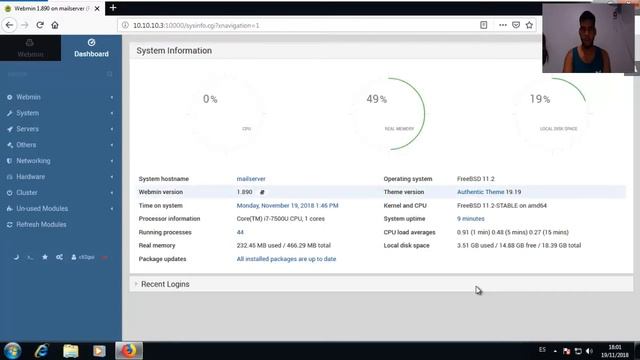Reload the page with browser refresh icon
The image size is (640, 360).
click(x=40, y=25)
